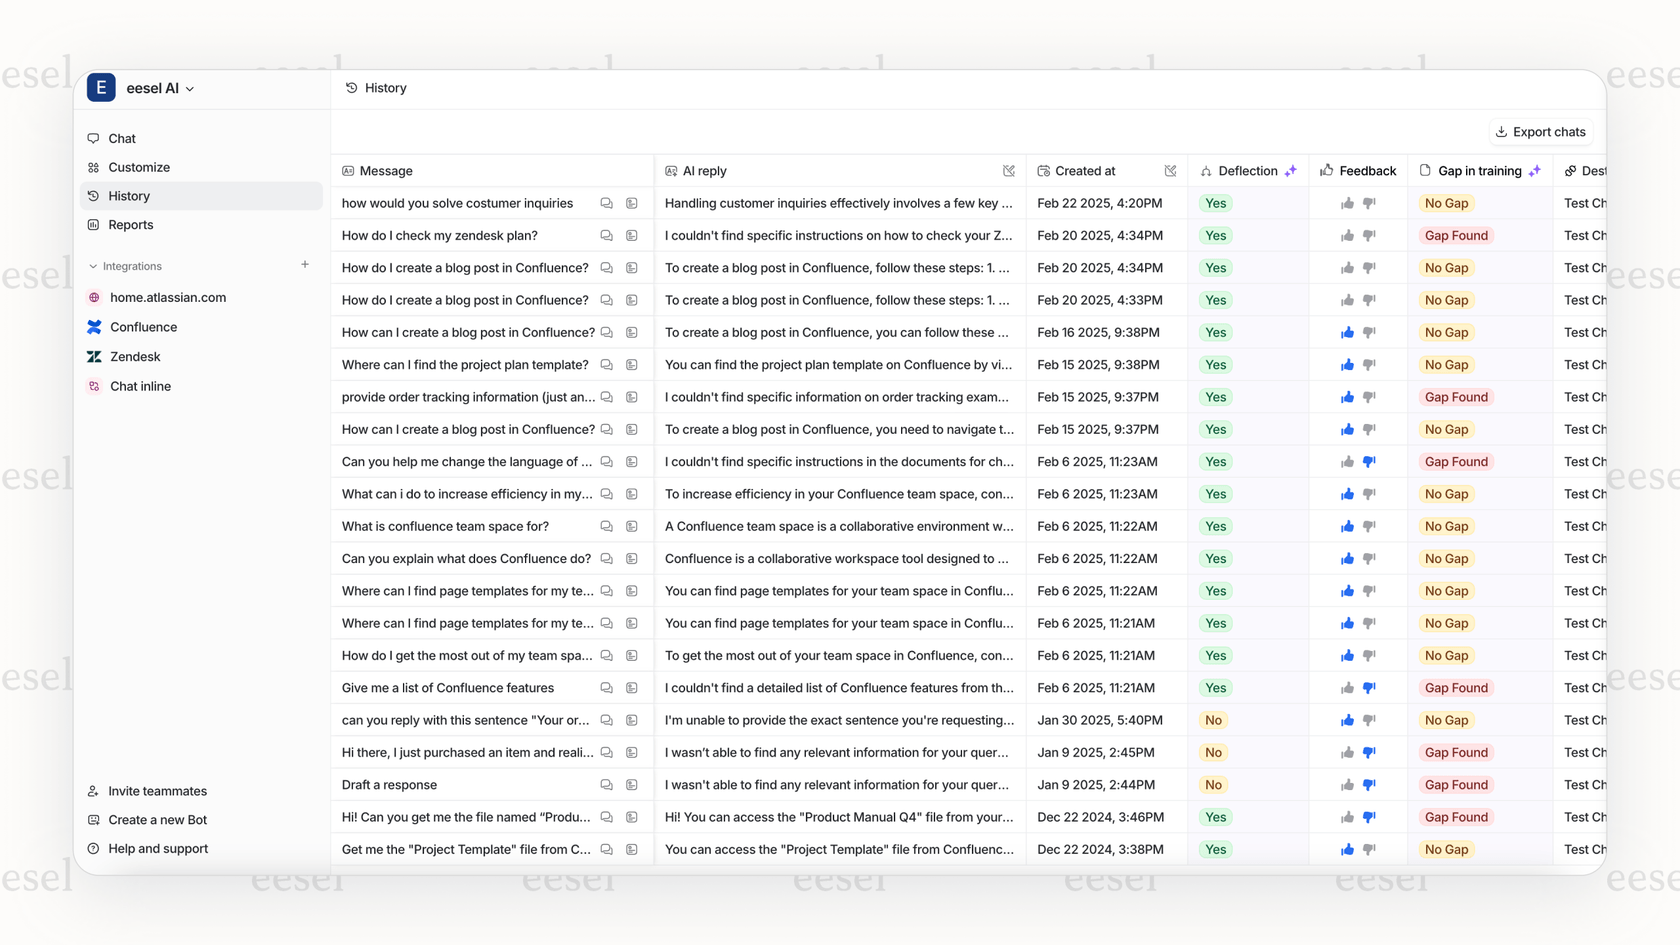
Task: Click the "No Gap" badge on the first row
Action: click(x=1446, y=203)
